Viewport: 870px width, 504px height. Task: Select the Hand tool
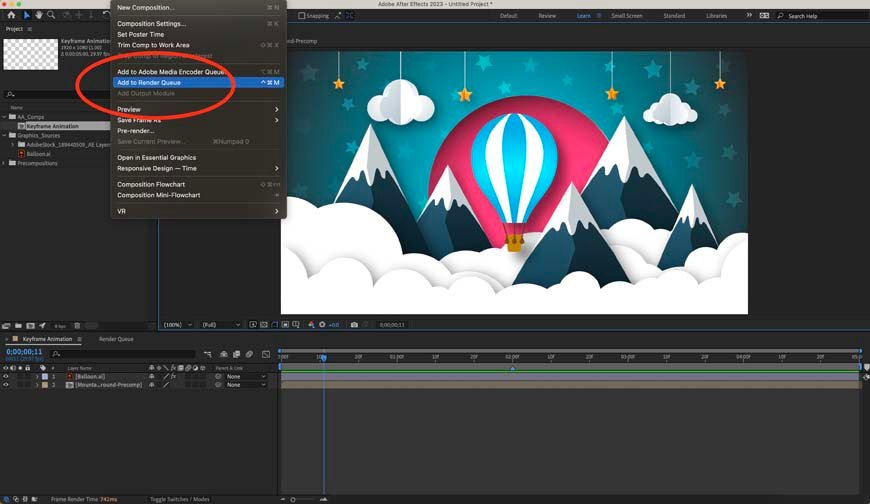(39, 15)
